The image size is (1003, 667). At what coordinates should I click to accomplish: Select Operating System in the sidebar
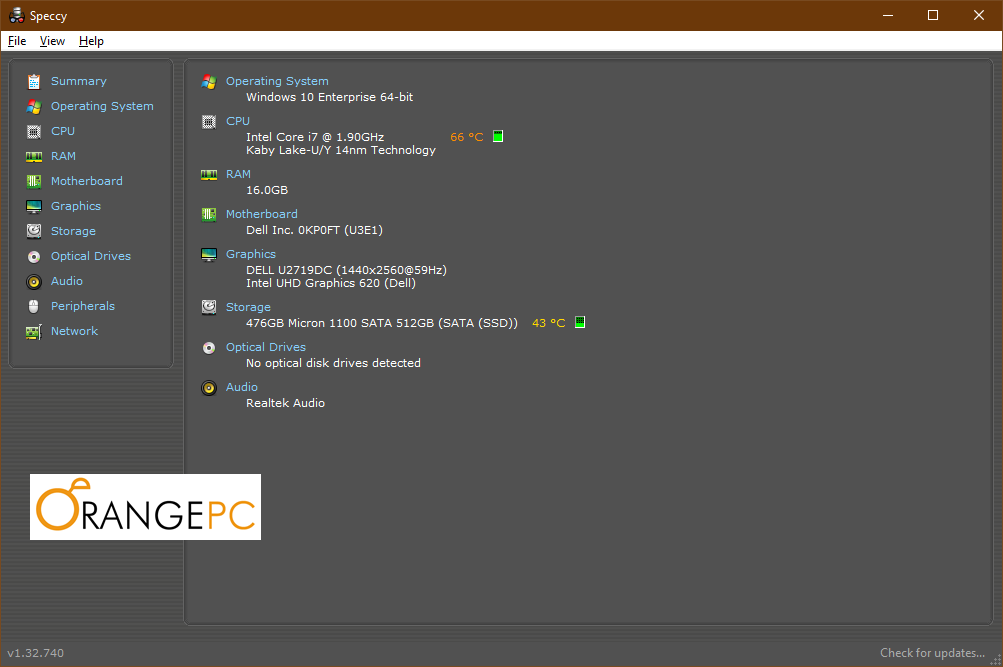(102, 106)
